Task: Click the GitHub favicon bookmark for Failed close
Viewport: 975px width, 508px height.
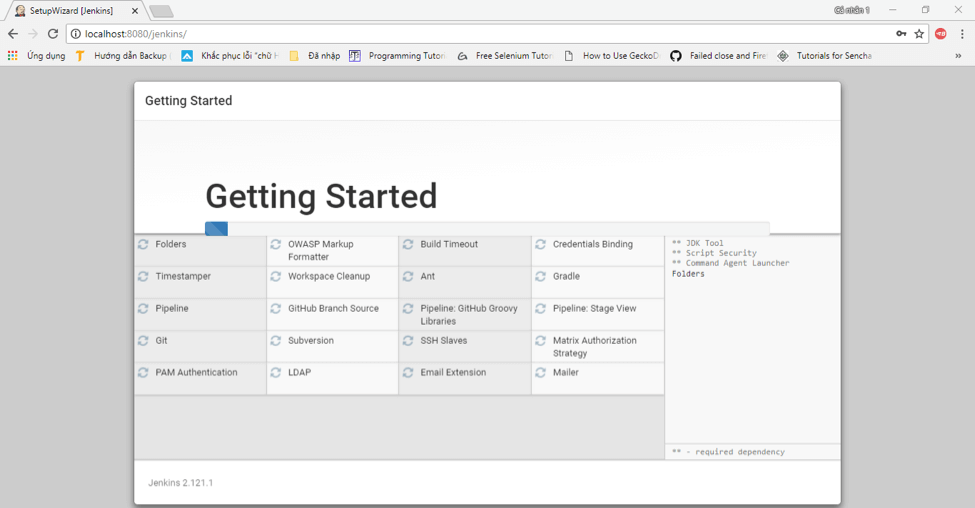Action: (x=676, y=56)
